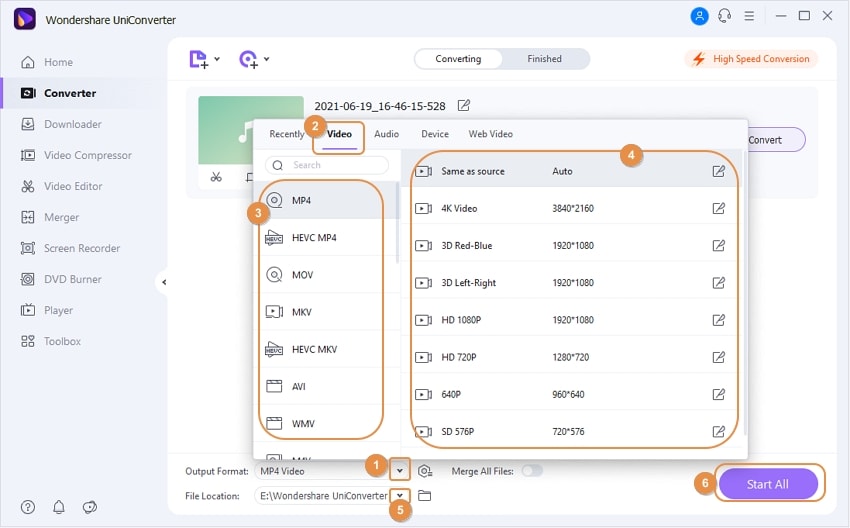850x528 pixels.
Task: Open the user account icon
Action: (x=699, y=16)
